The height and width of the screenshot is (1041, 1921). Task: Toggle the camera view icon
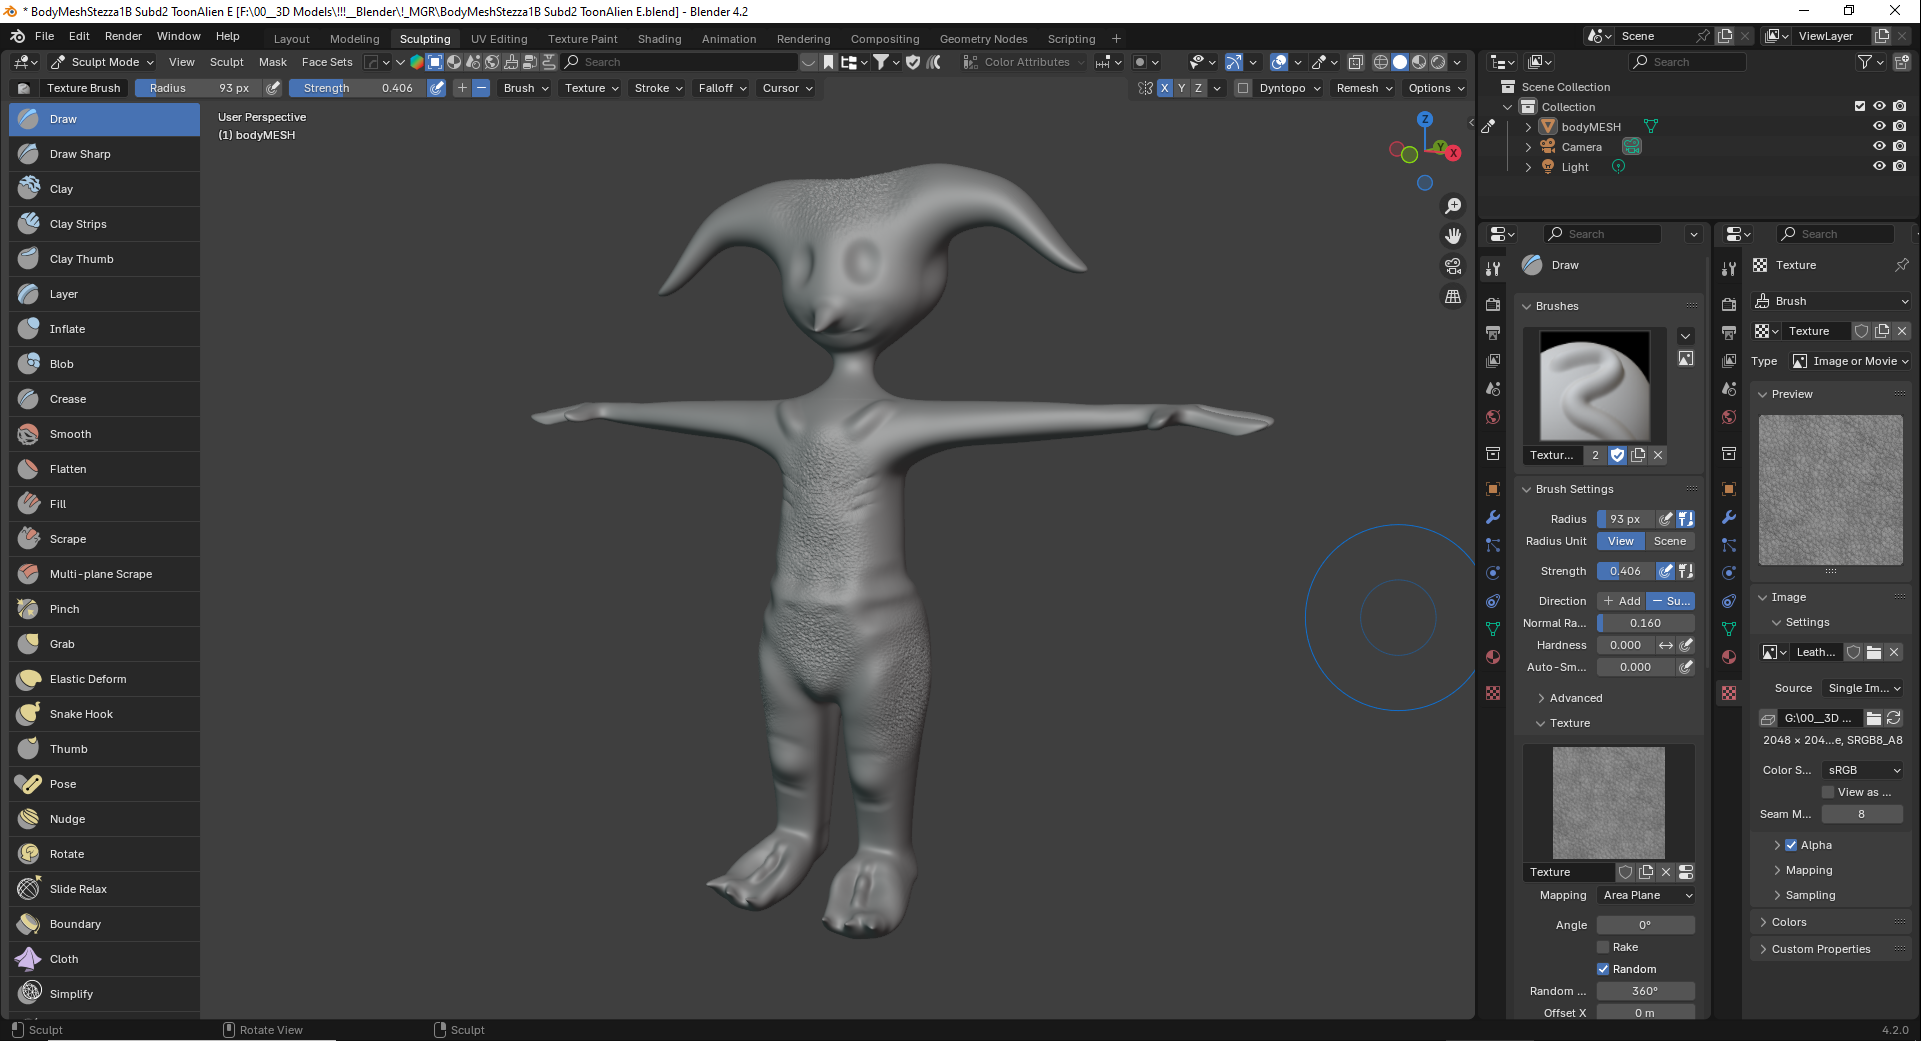[x=1453, y=266]
